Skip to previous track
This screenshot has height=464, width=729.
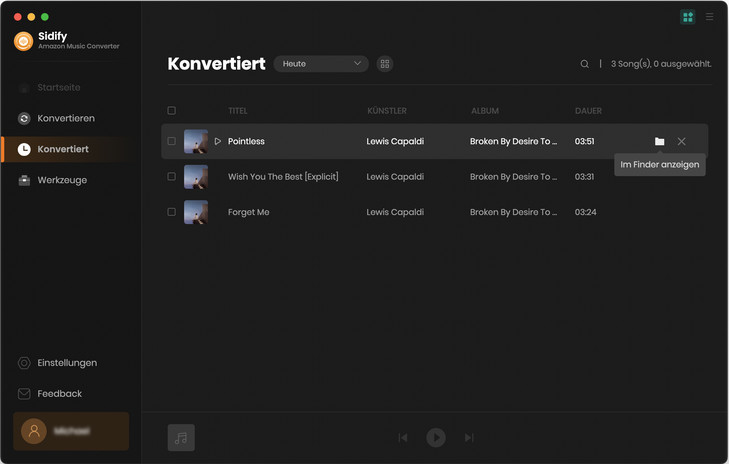click(403, 437)
